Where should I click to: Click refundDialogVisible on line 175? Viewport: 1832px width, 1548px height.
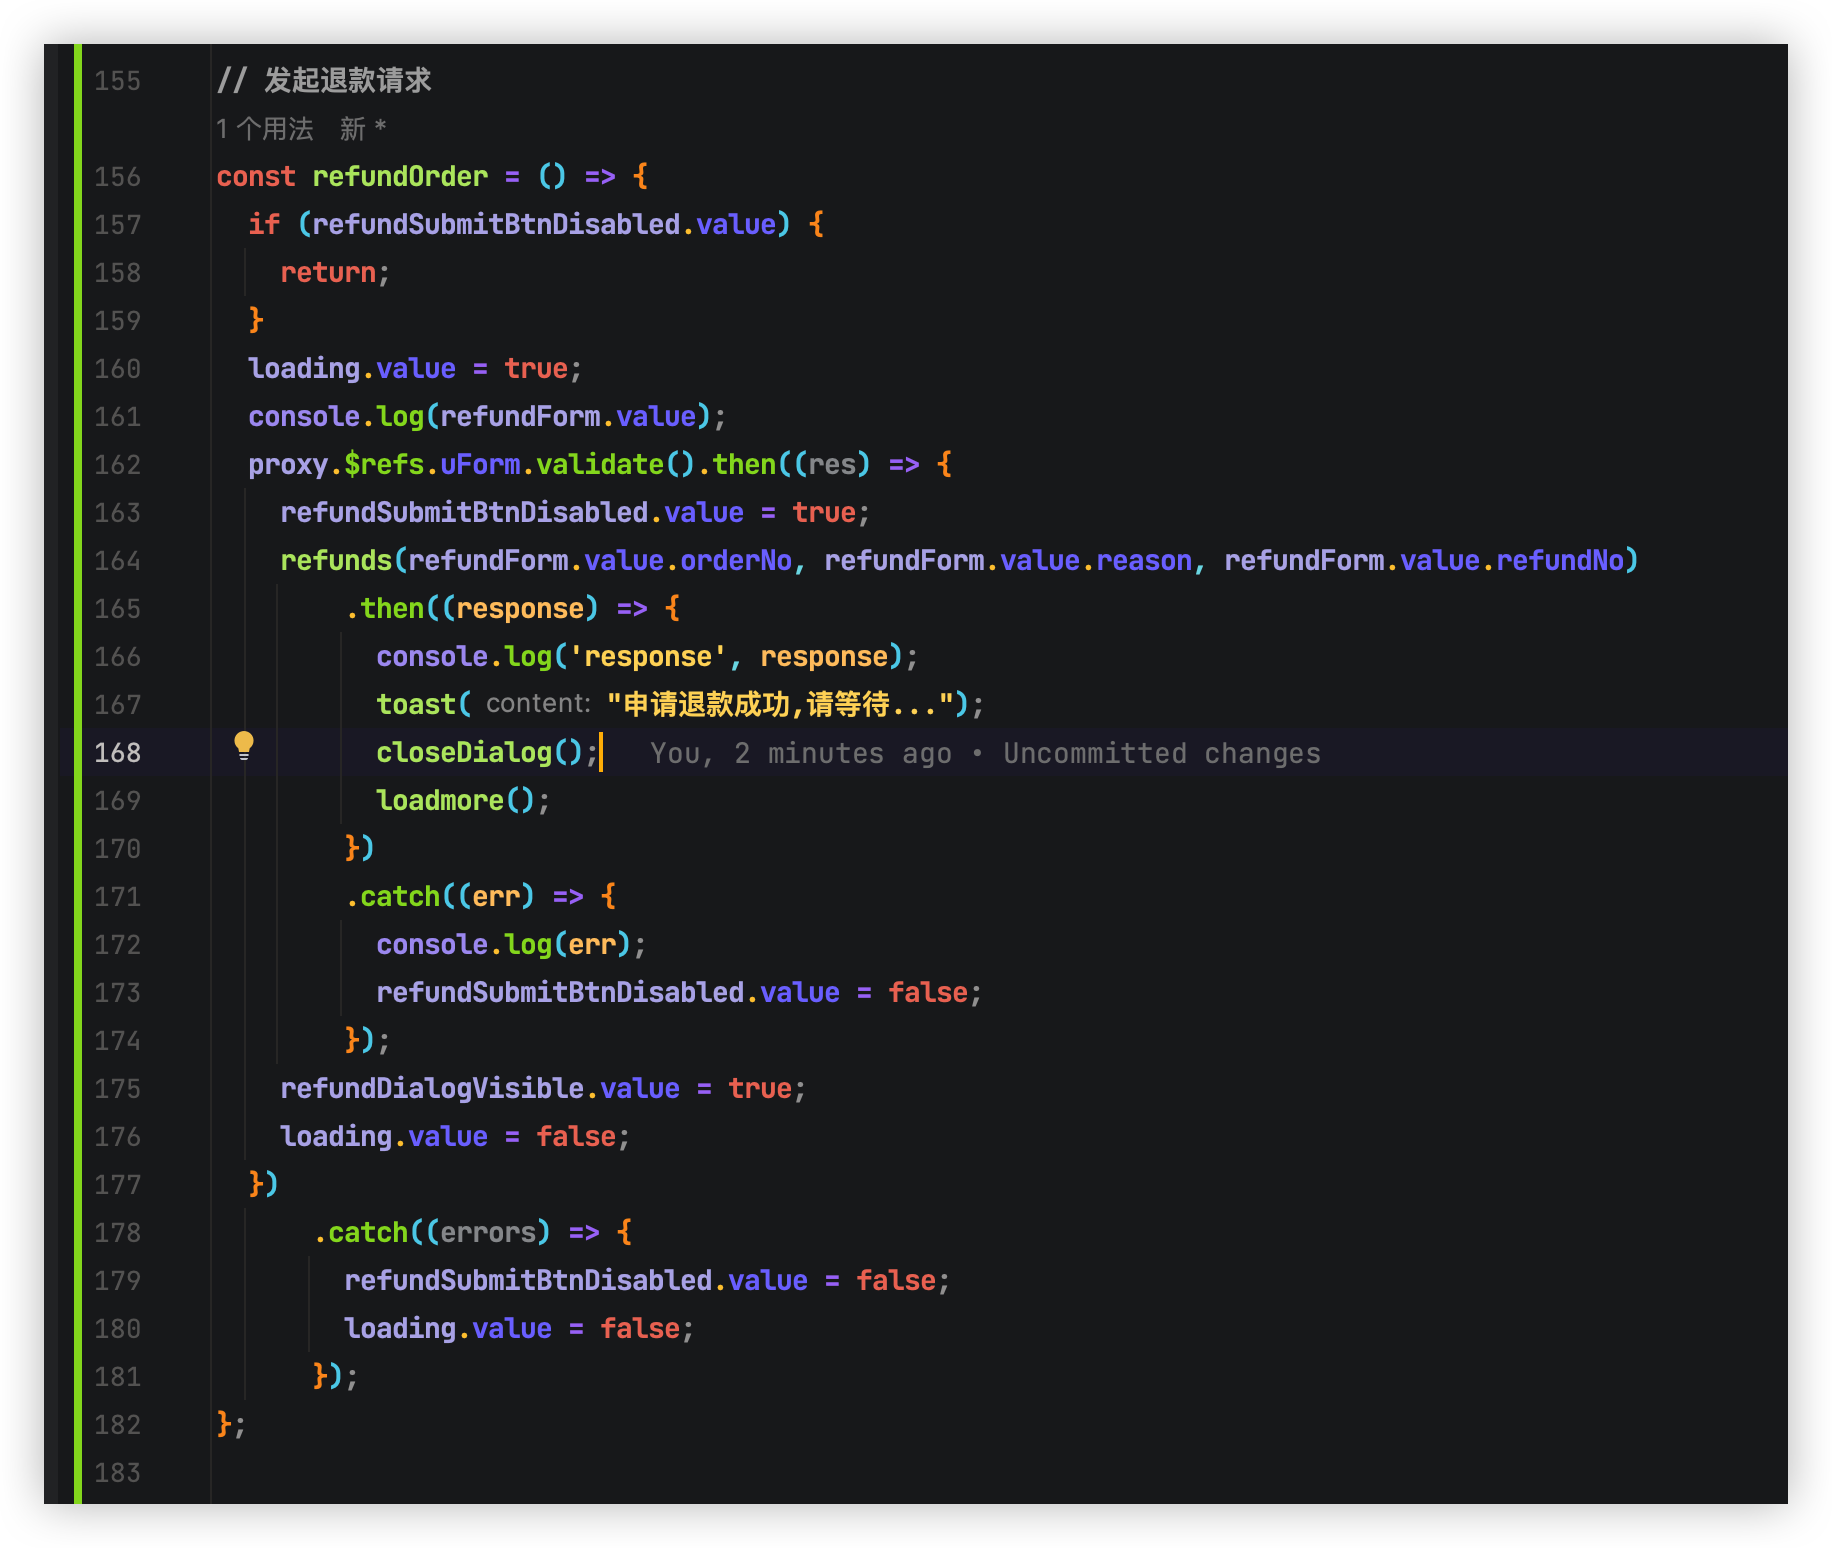point(432,1089)
